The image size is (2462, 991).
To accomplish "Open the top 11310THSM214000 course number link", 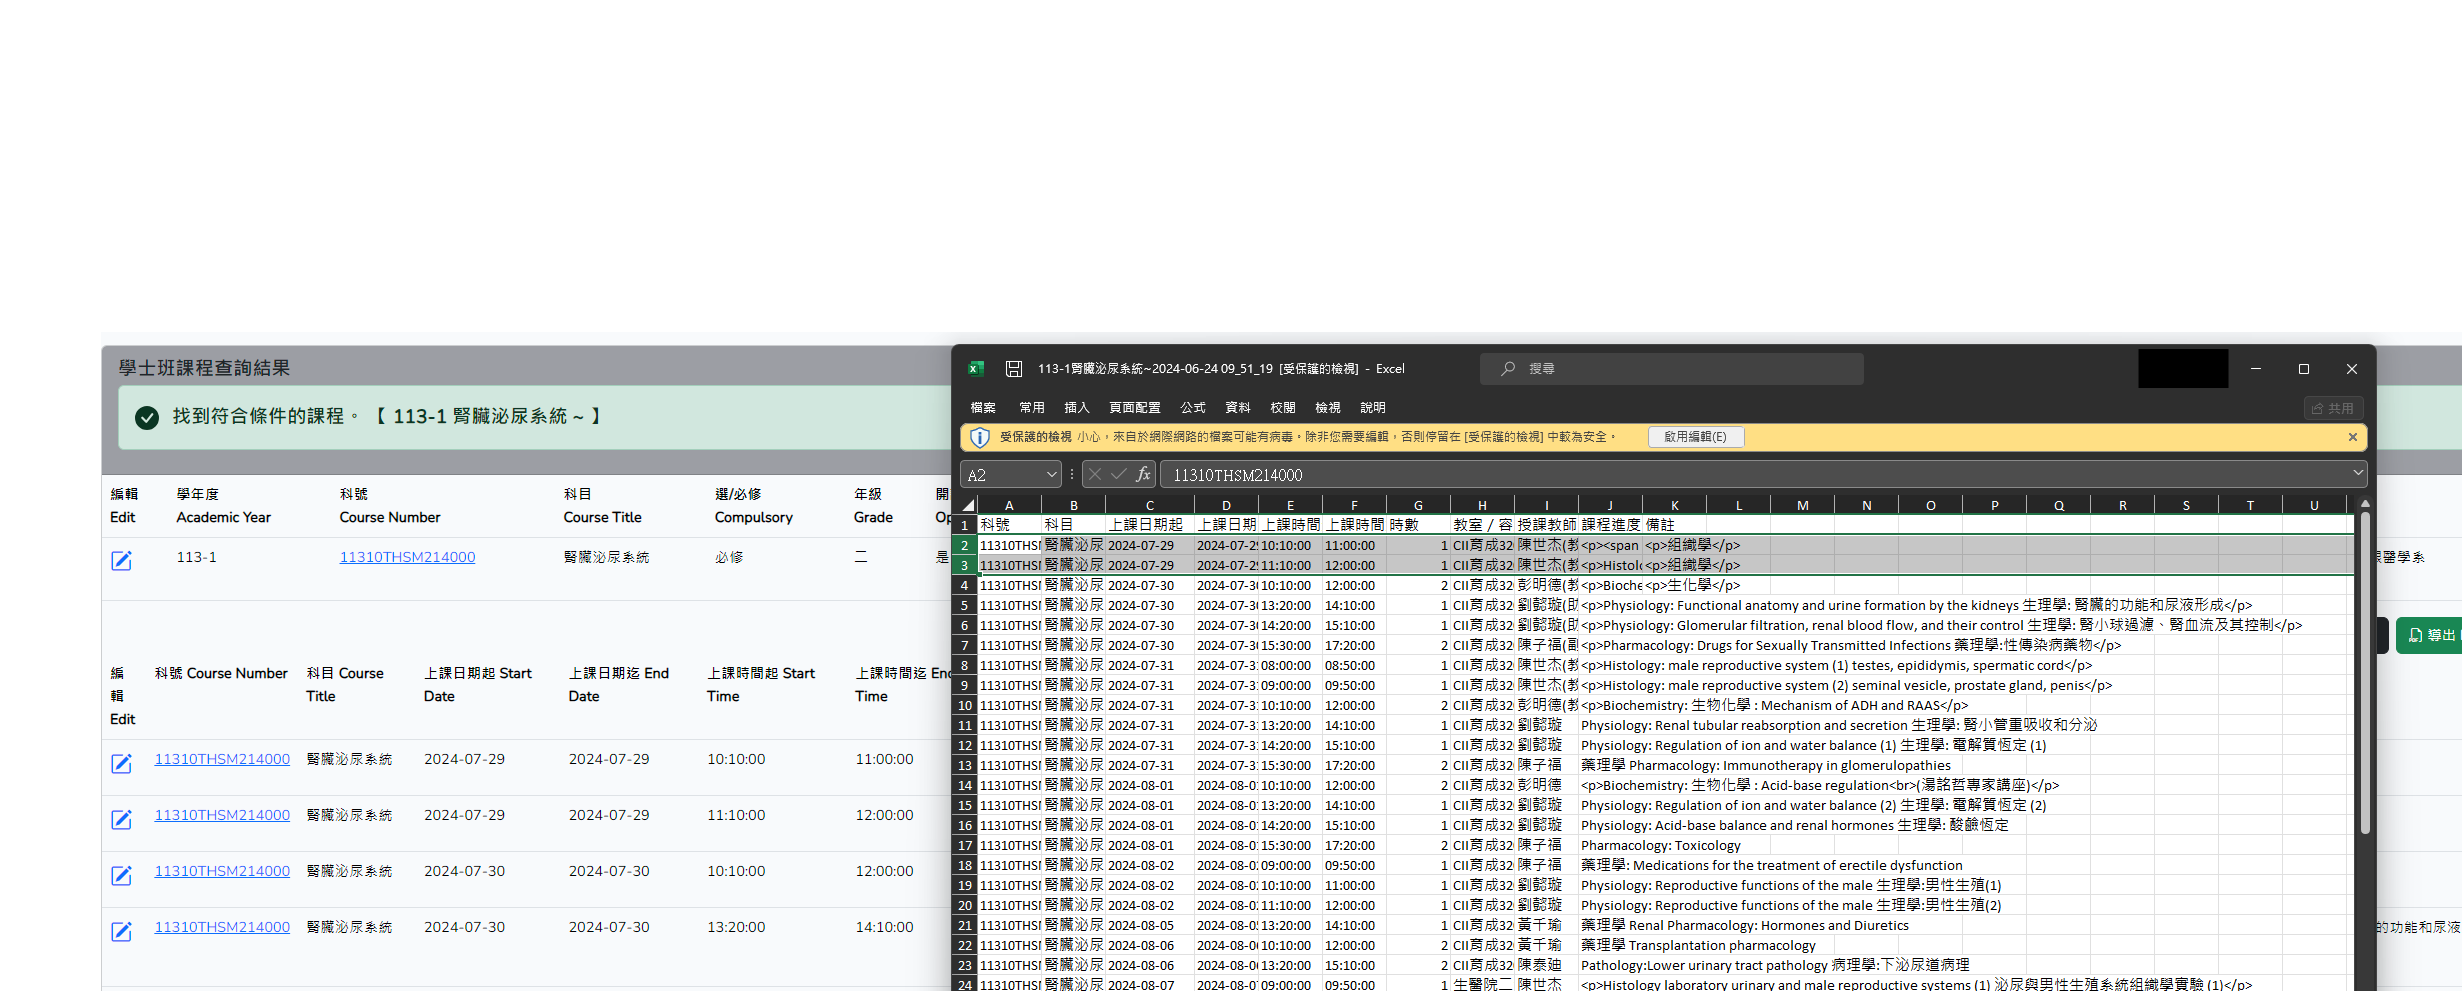I will click(407, 557).
